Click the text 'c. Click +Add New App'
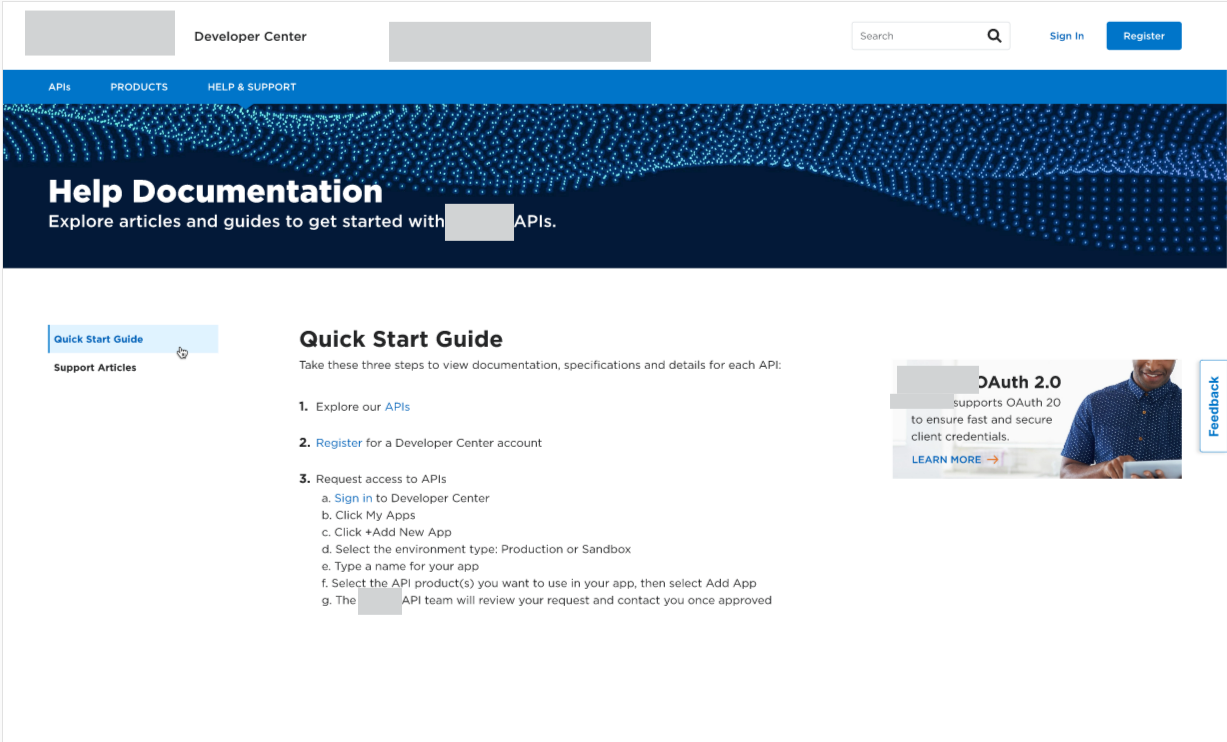This screenshot has width=1227, height=742. [386, 532]
